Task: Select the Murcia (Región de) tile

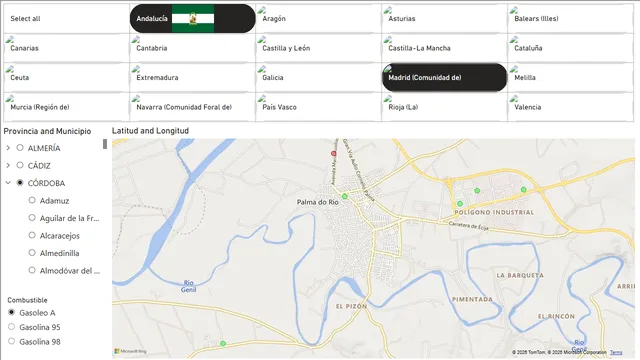Action: point(67,107)
